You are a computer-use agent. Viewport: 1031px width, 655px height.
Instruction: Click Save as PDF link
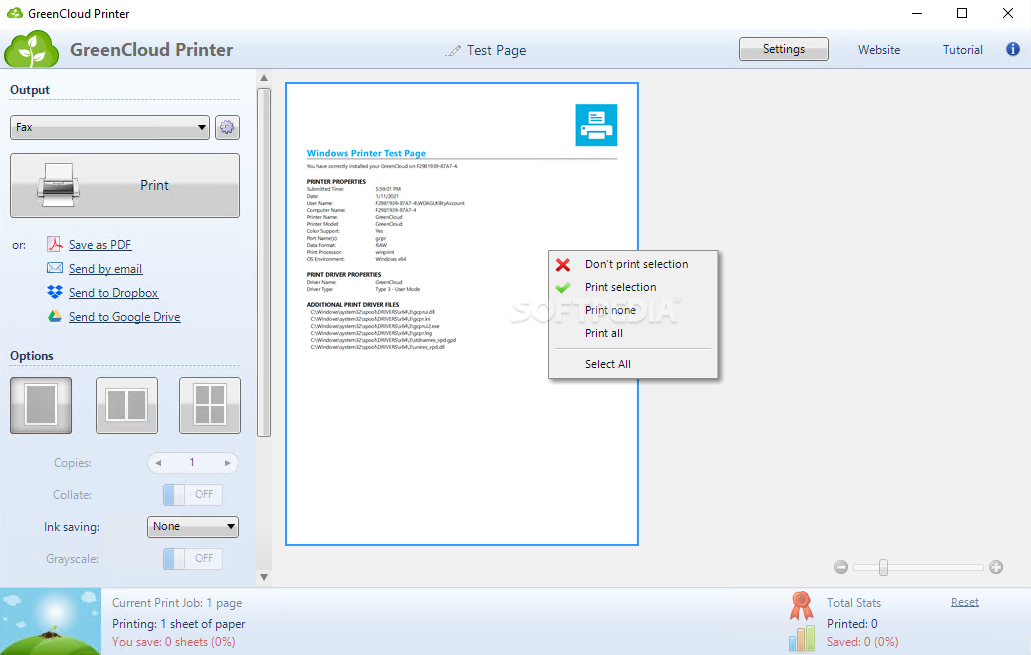(x=100, y=245)
